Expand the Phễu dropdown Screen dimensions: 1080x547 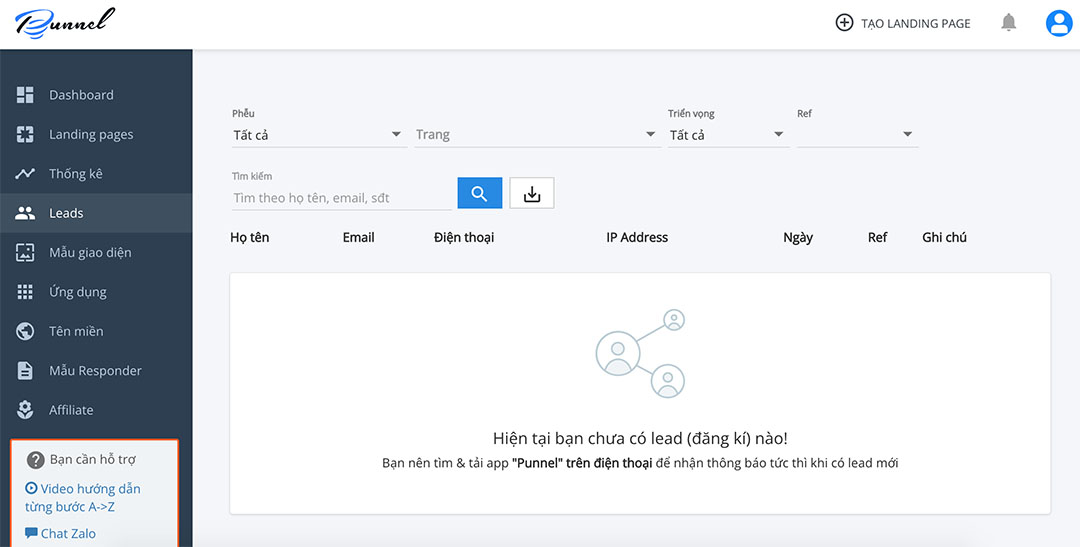tap(318, 135)
